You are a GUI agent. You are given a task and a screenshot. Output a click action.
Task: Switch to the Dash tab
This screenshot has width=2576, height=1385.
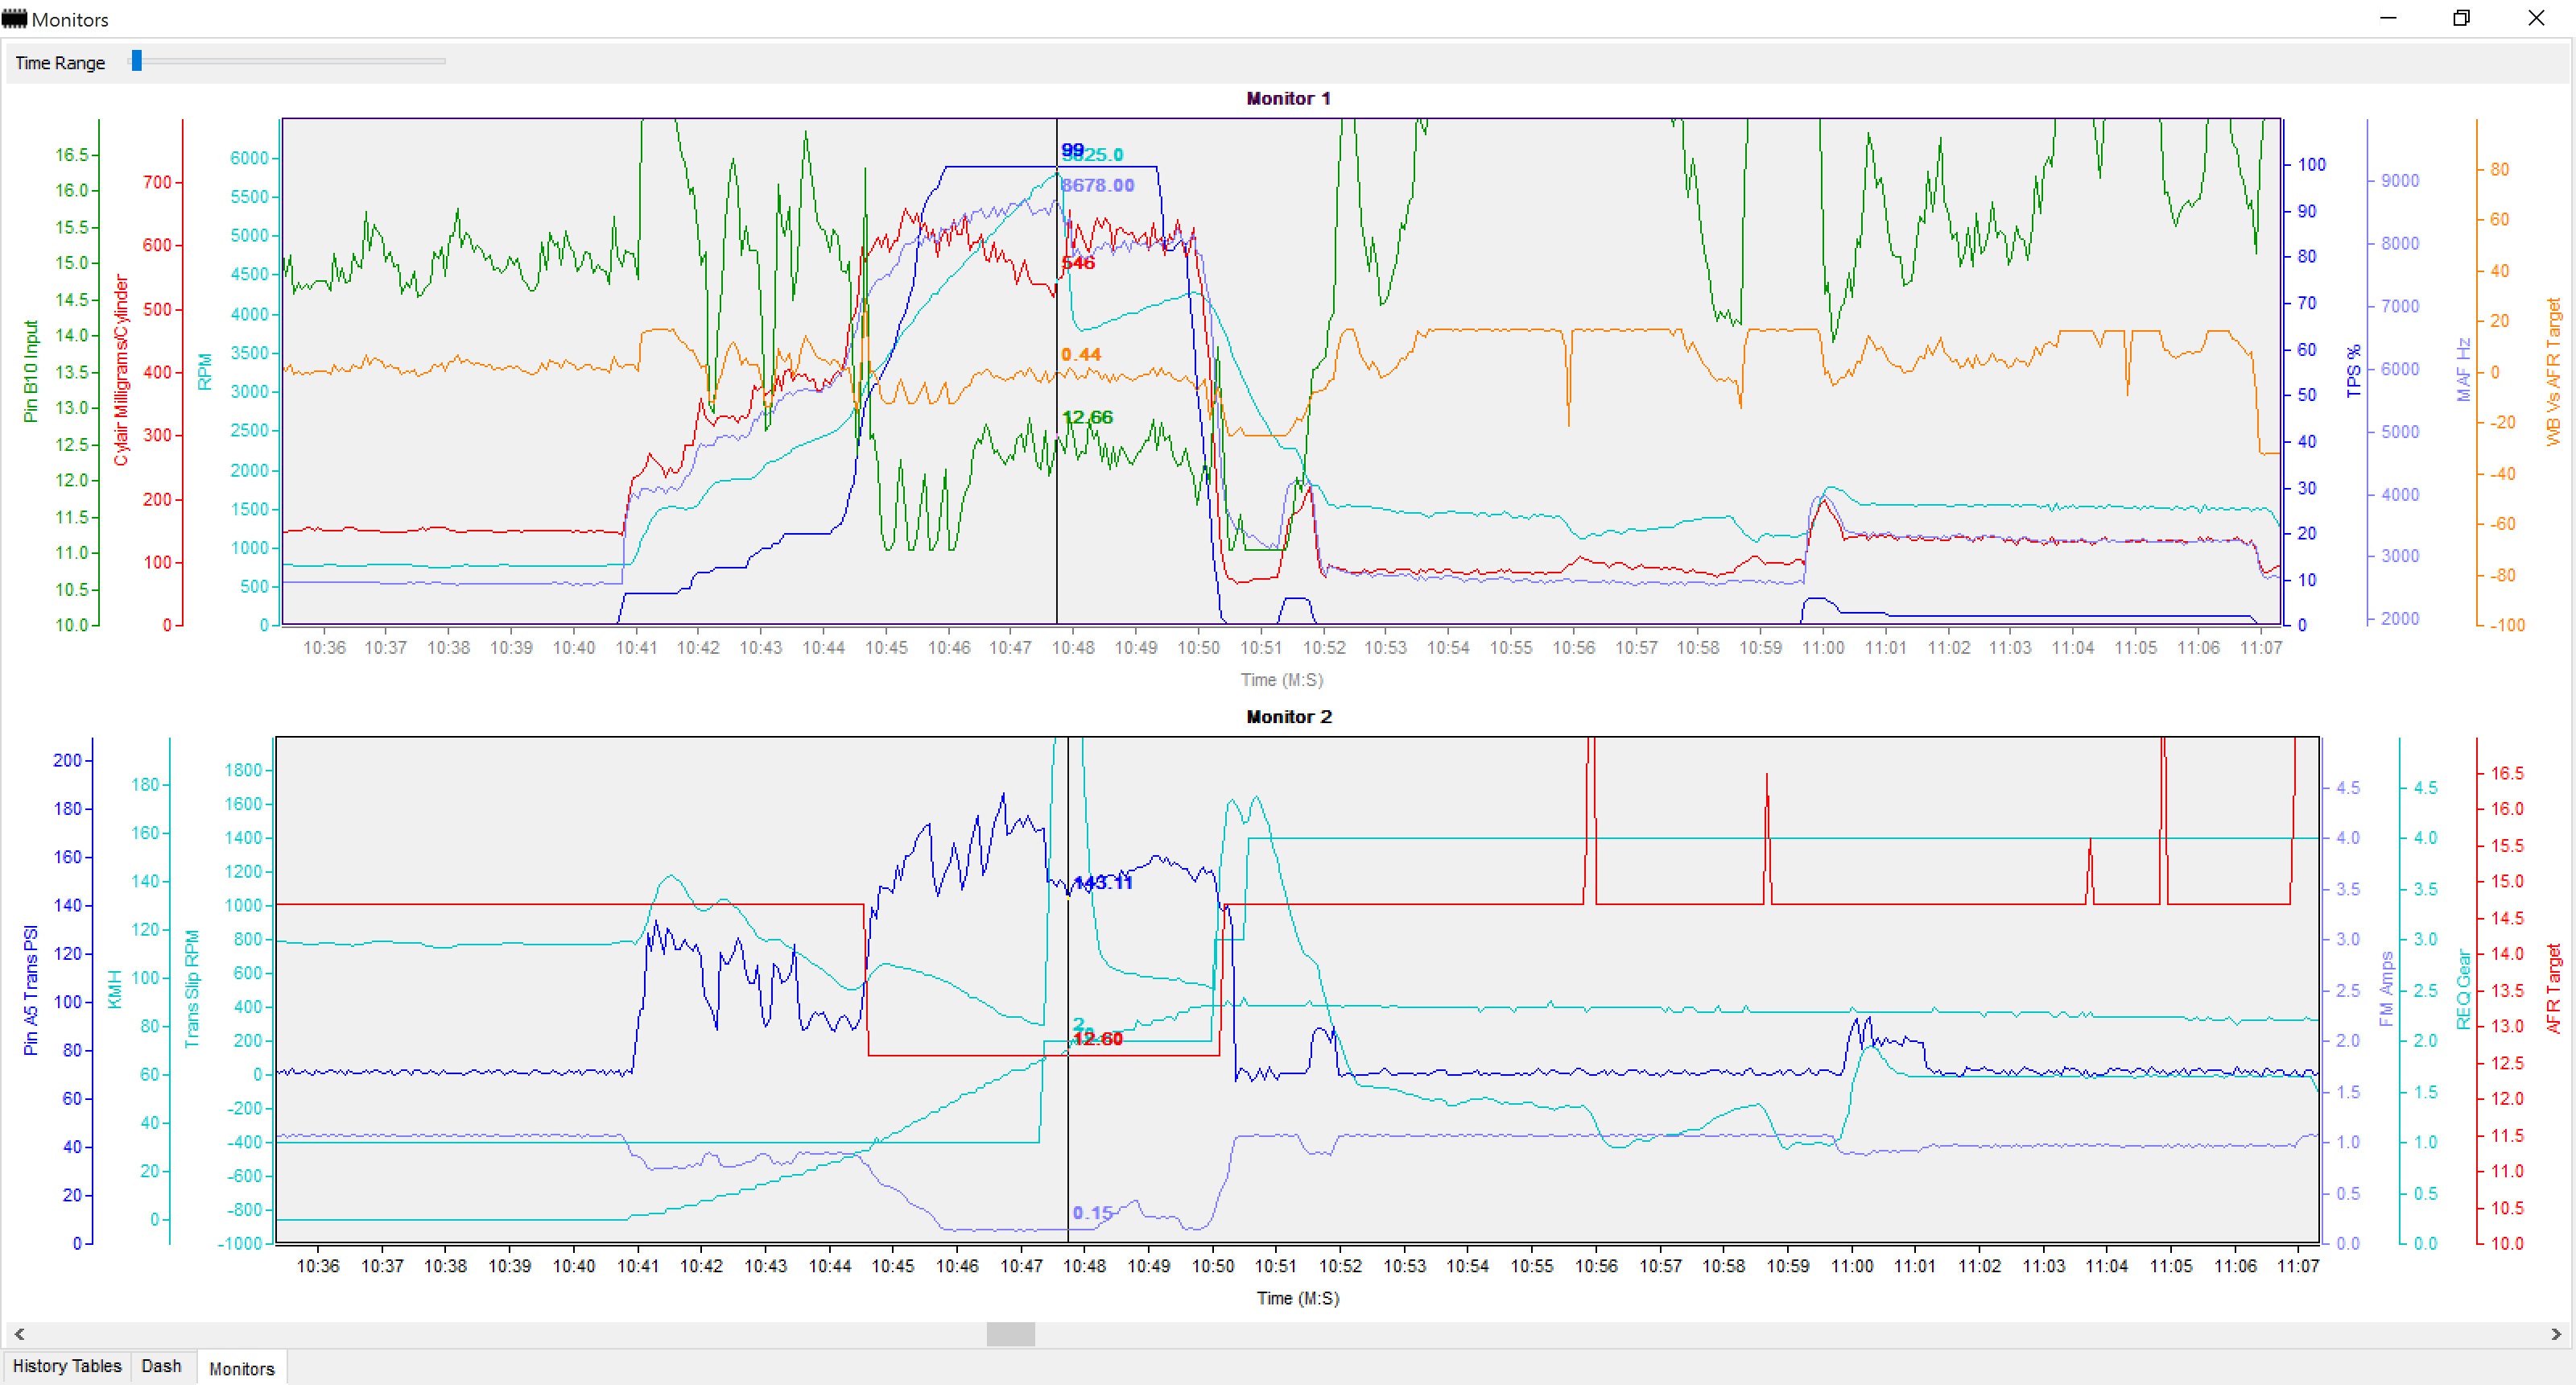pos(161,1366)
